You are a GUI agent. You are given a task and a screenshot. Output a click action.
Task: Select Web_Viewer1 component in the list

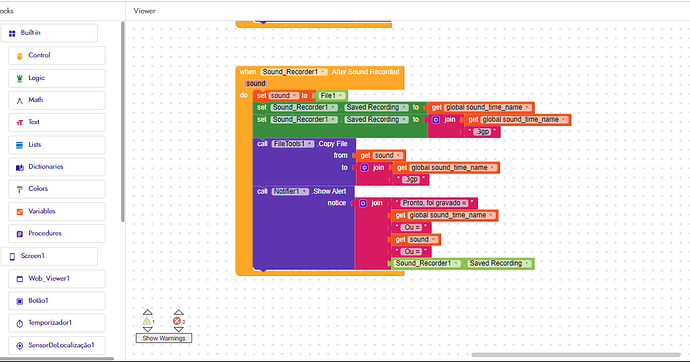(57, 279)
